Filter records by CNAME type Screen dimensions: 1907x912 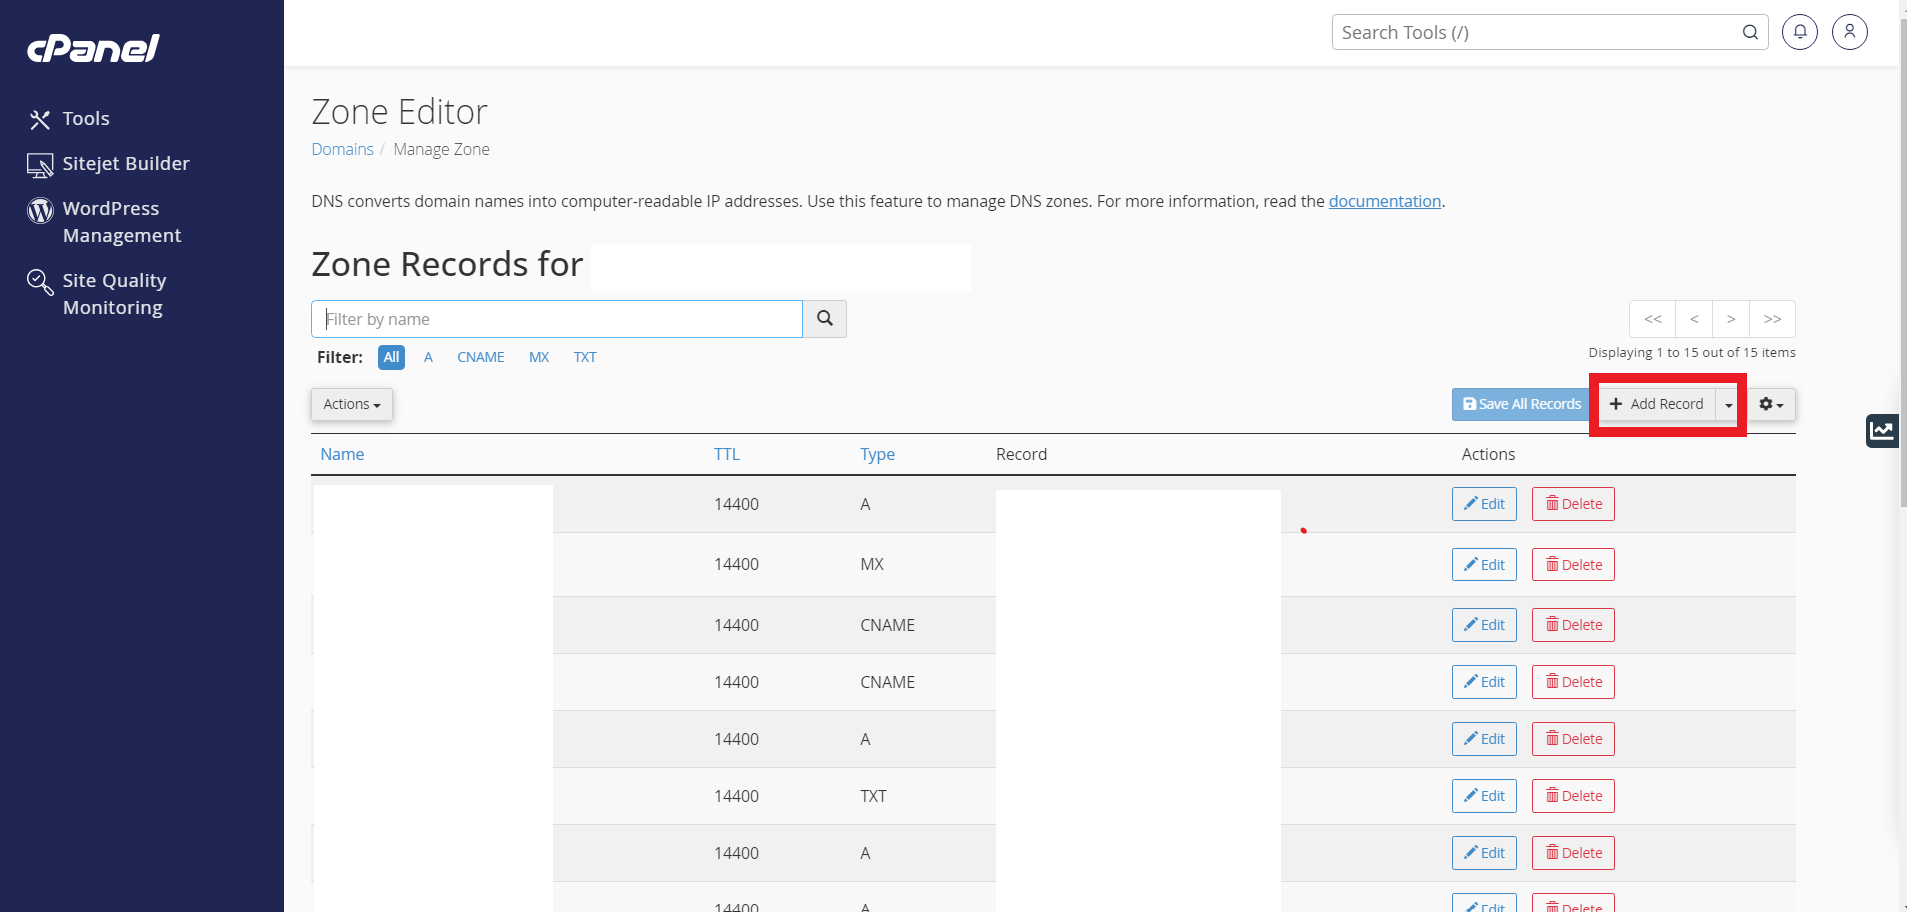481,357
